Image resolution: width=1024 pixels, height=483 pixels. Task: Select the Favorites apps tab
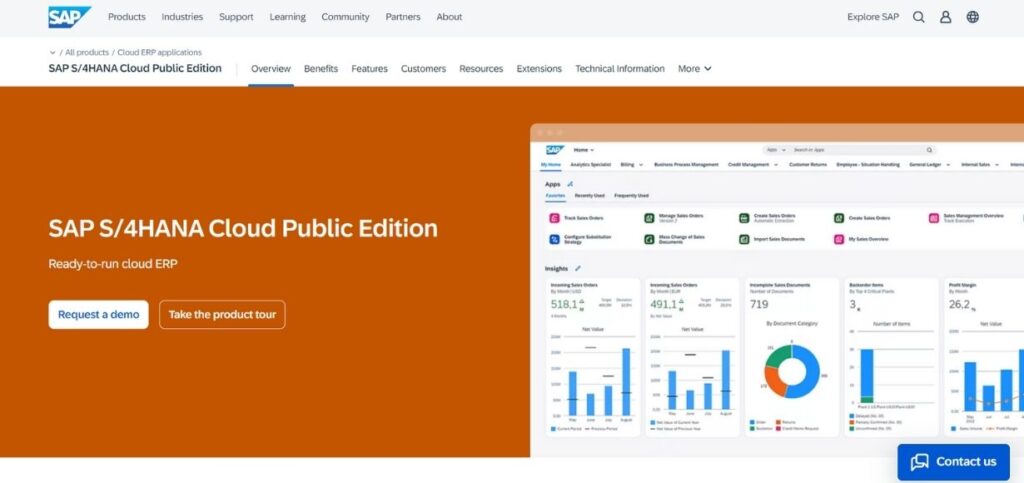(x=556, y=195)
